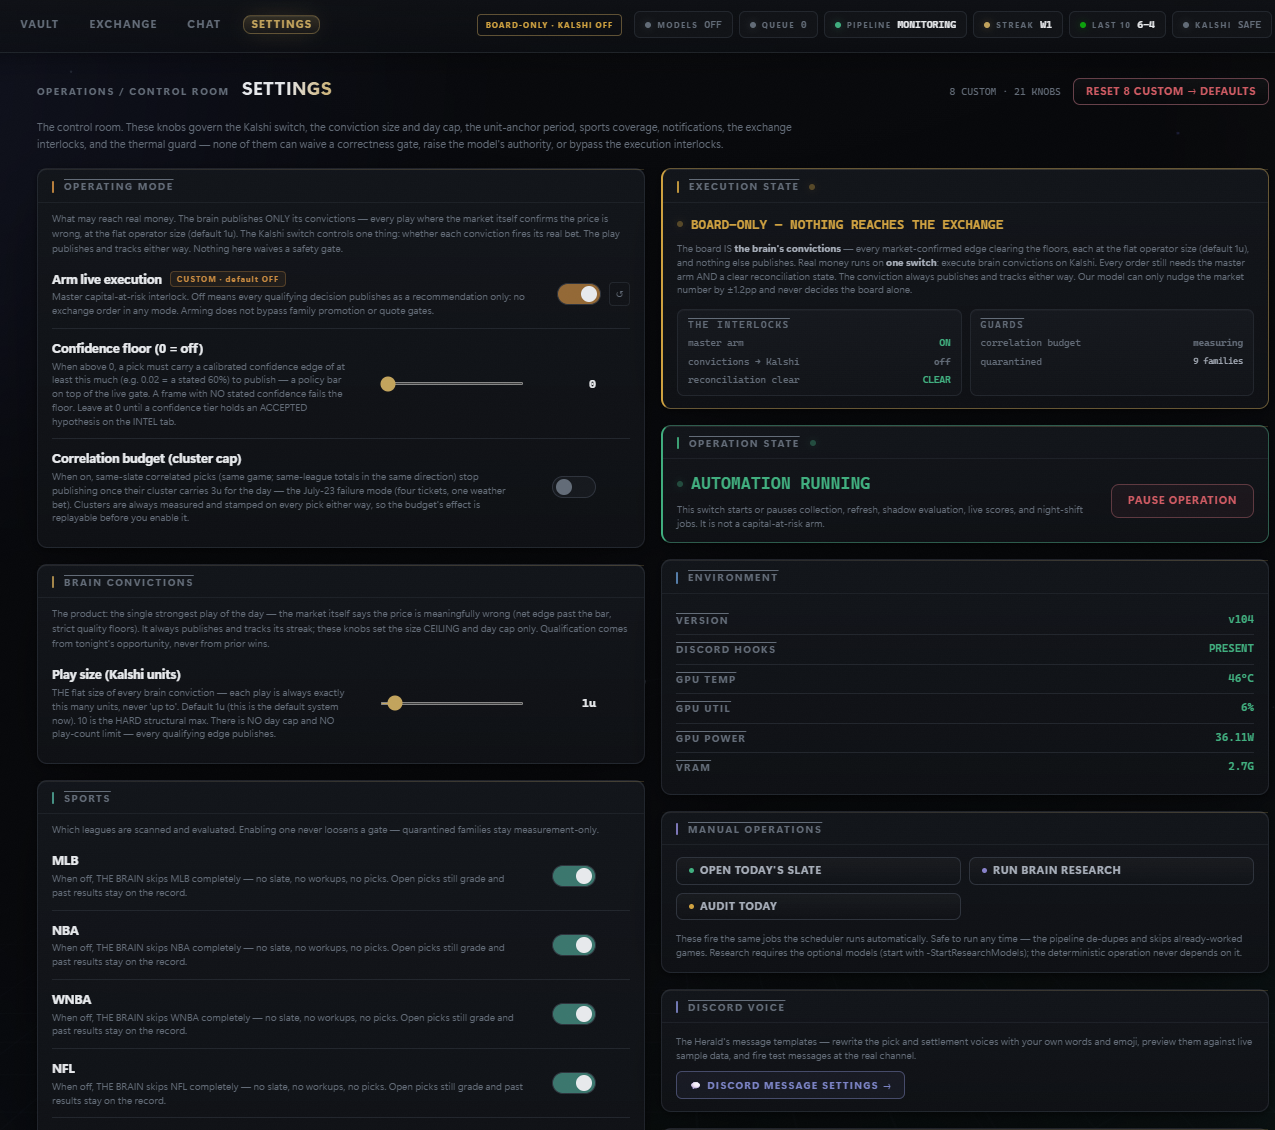Viewport: 1275px width, 1130px height.
Task: Click the QUEUE 0 status chip
Action: pyautogui.click(x=779, y=25)
